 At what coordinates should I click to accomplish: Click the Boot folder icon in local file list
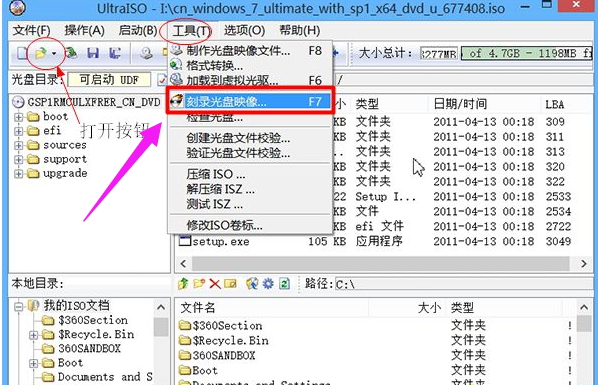coord(185,371)
